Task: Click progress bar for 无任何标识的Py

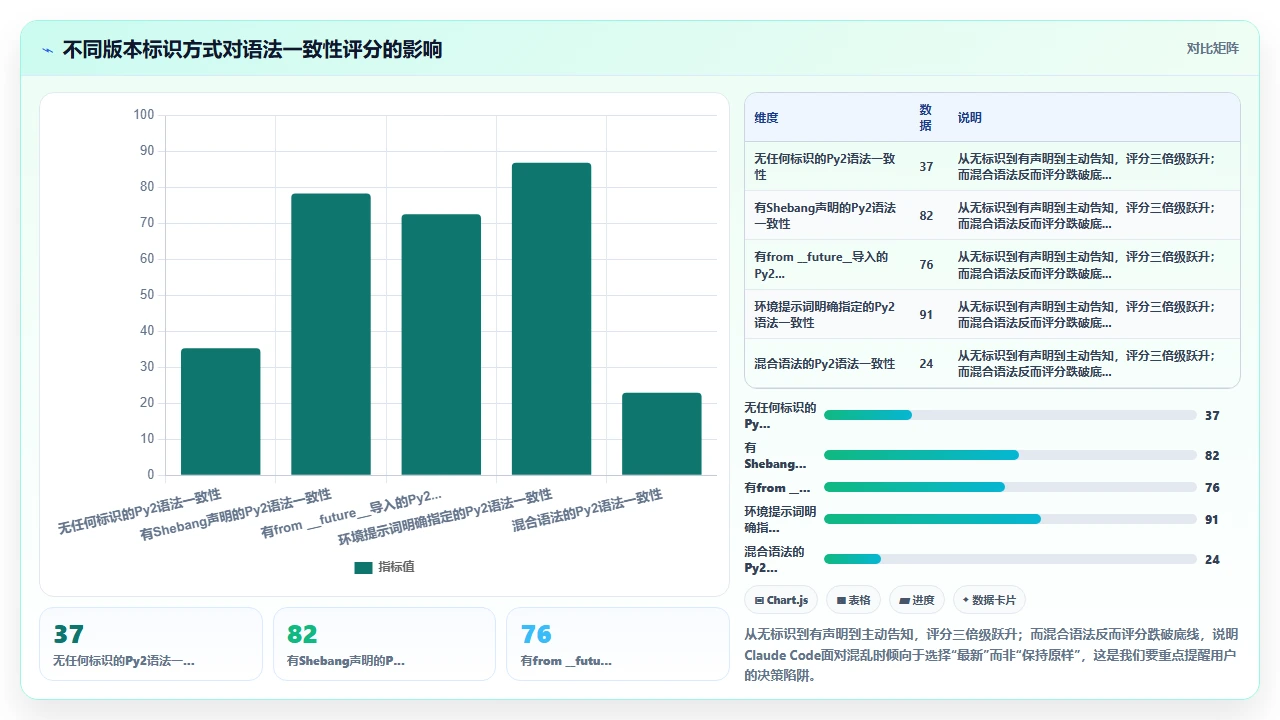Action: (x=1010, y=415)
